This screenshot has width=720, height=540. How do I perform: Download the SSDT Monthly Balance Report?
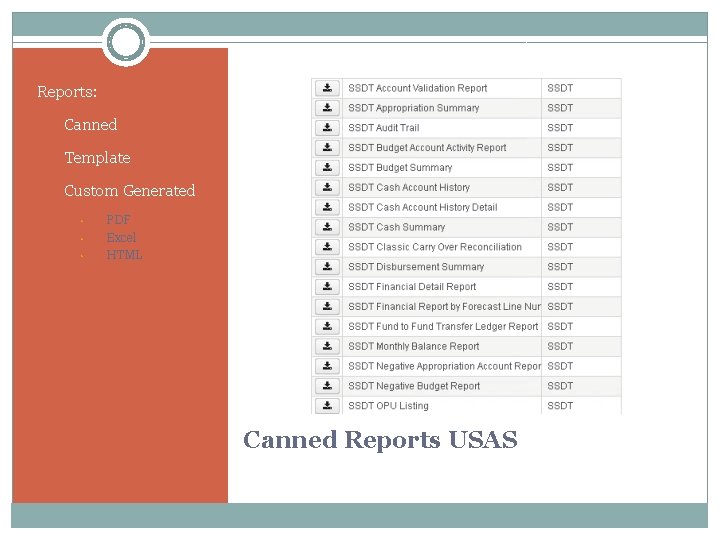pos(327,346)
